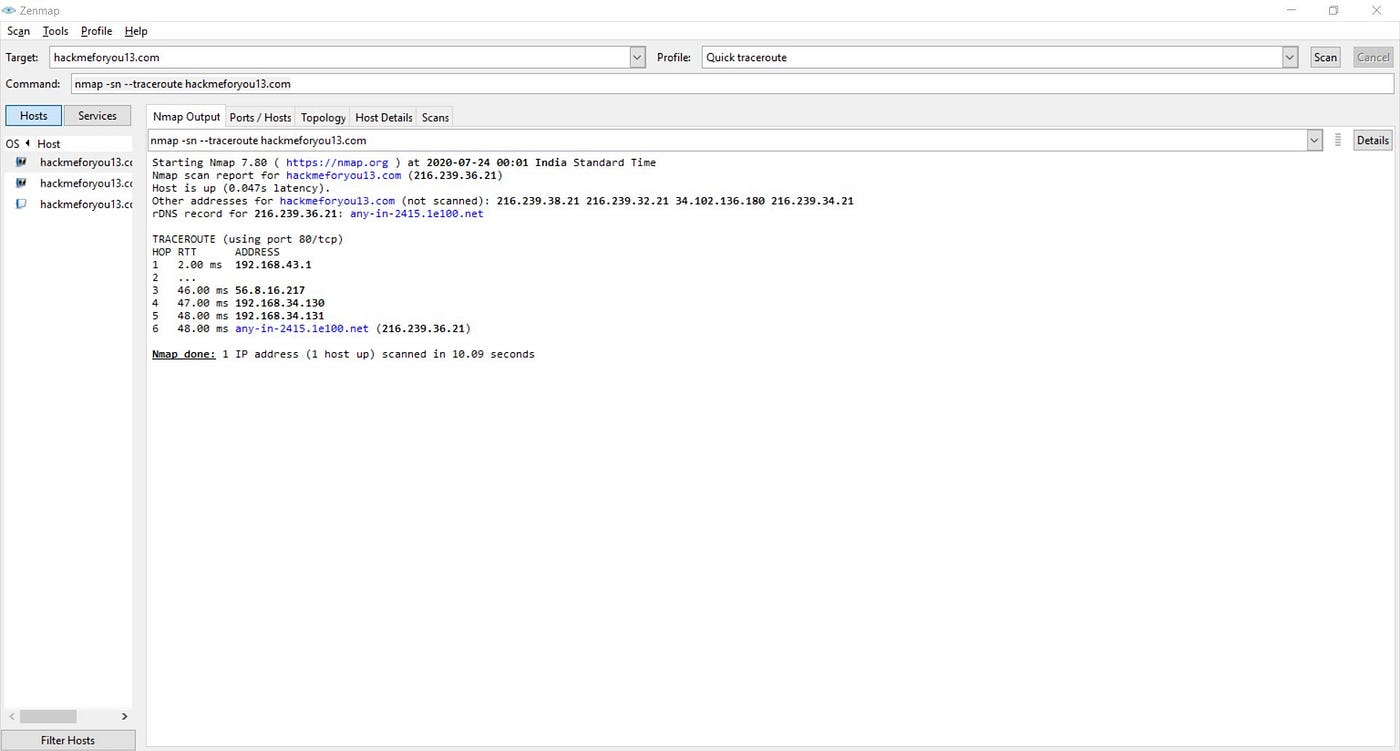The image size is (1400, 751).
Task: Click the HOP RTT ADDRESS header line
Action: point(216,252)
